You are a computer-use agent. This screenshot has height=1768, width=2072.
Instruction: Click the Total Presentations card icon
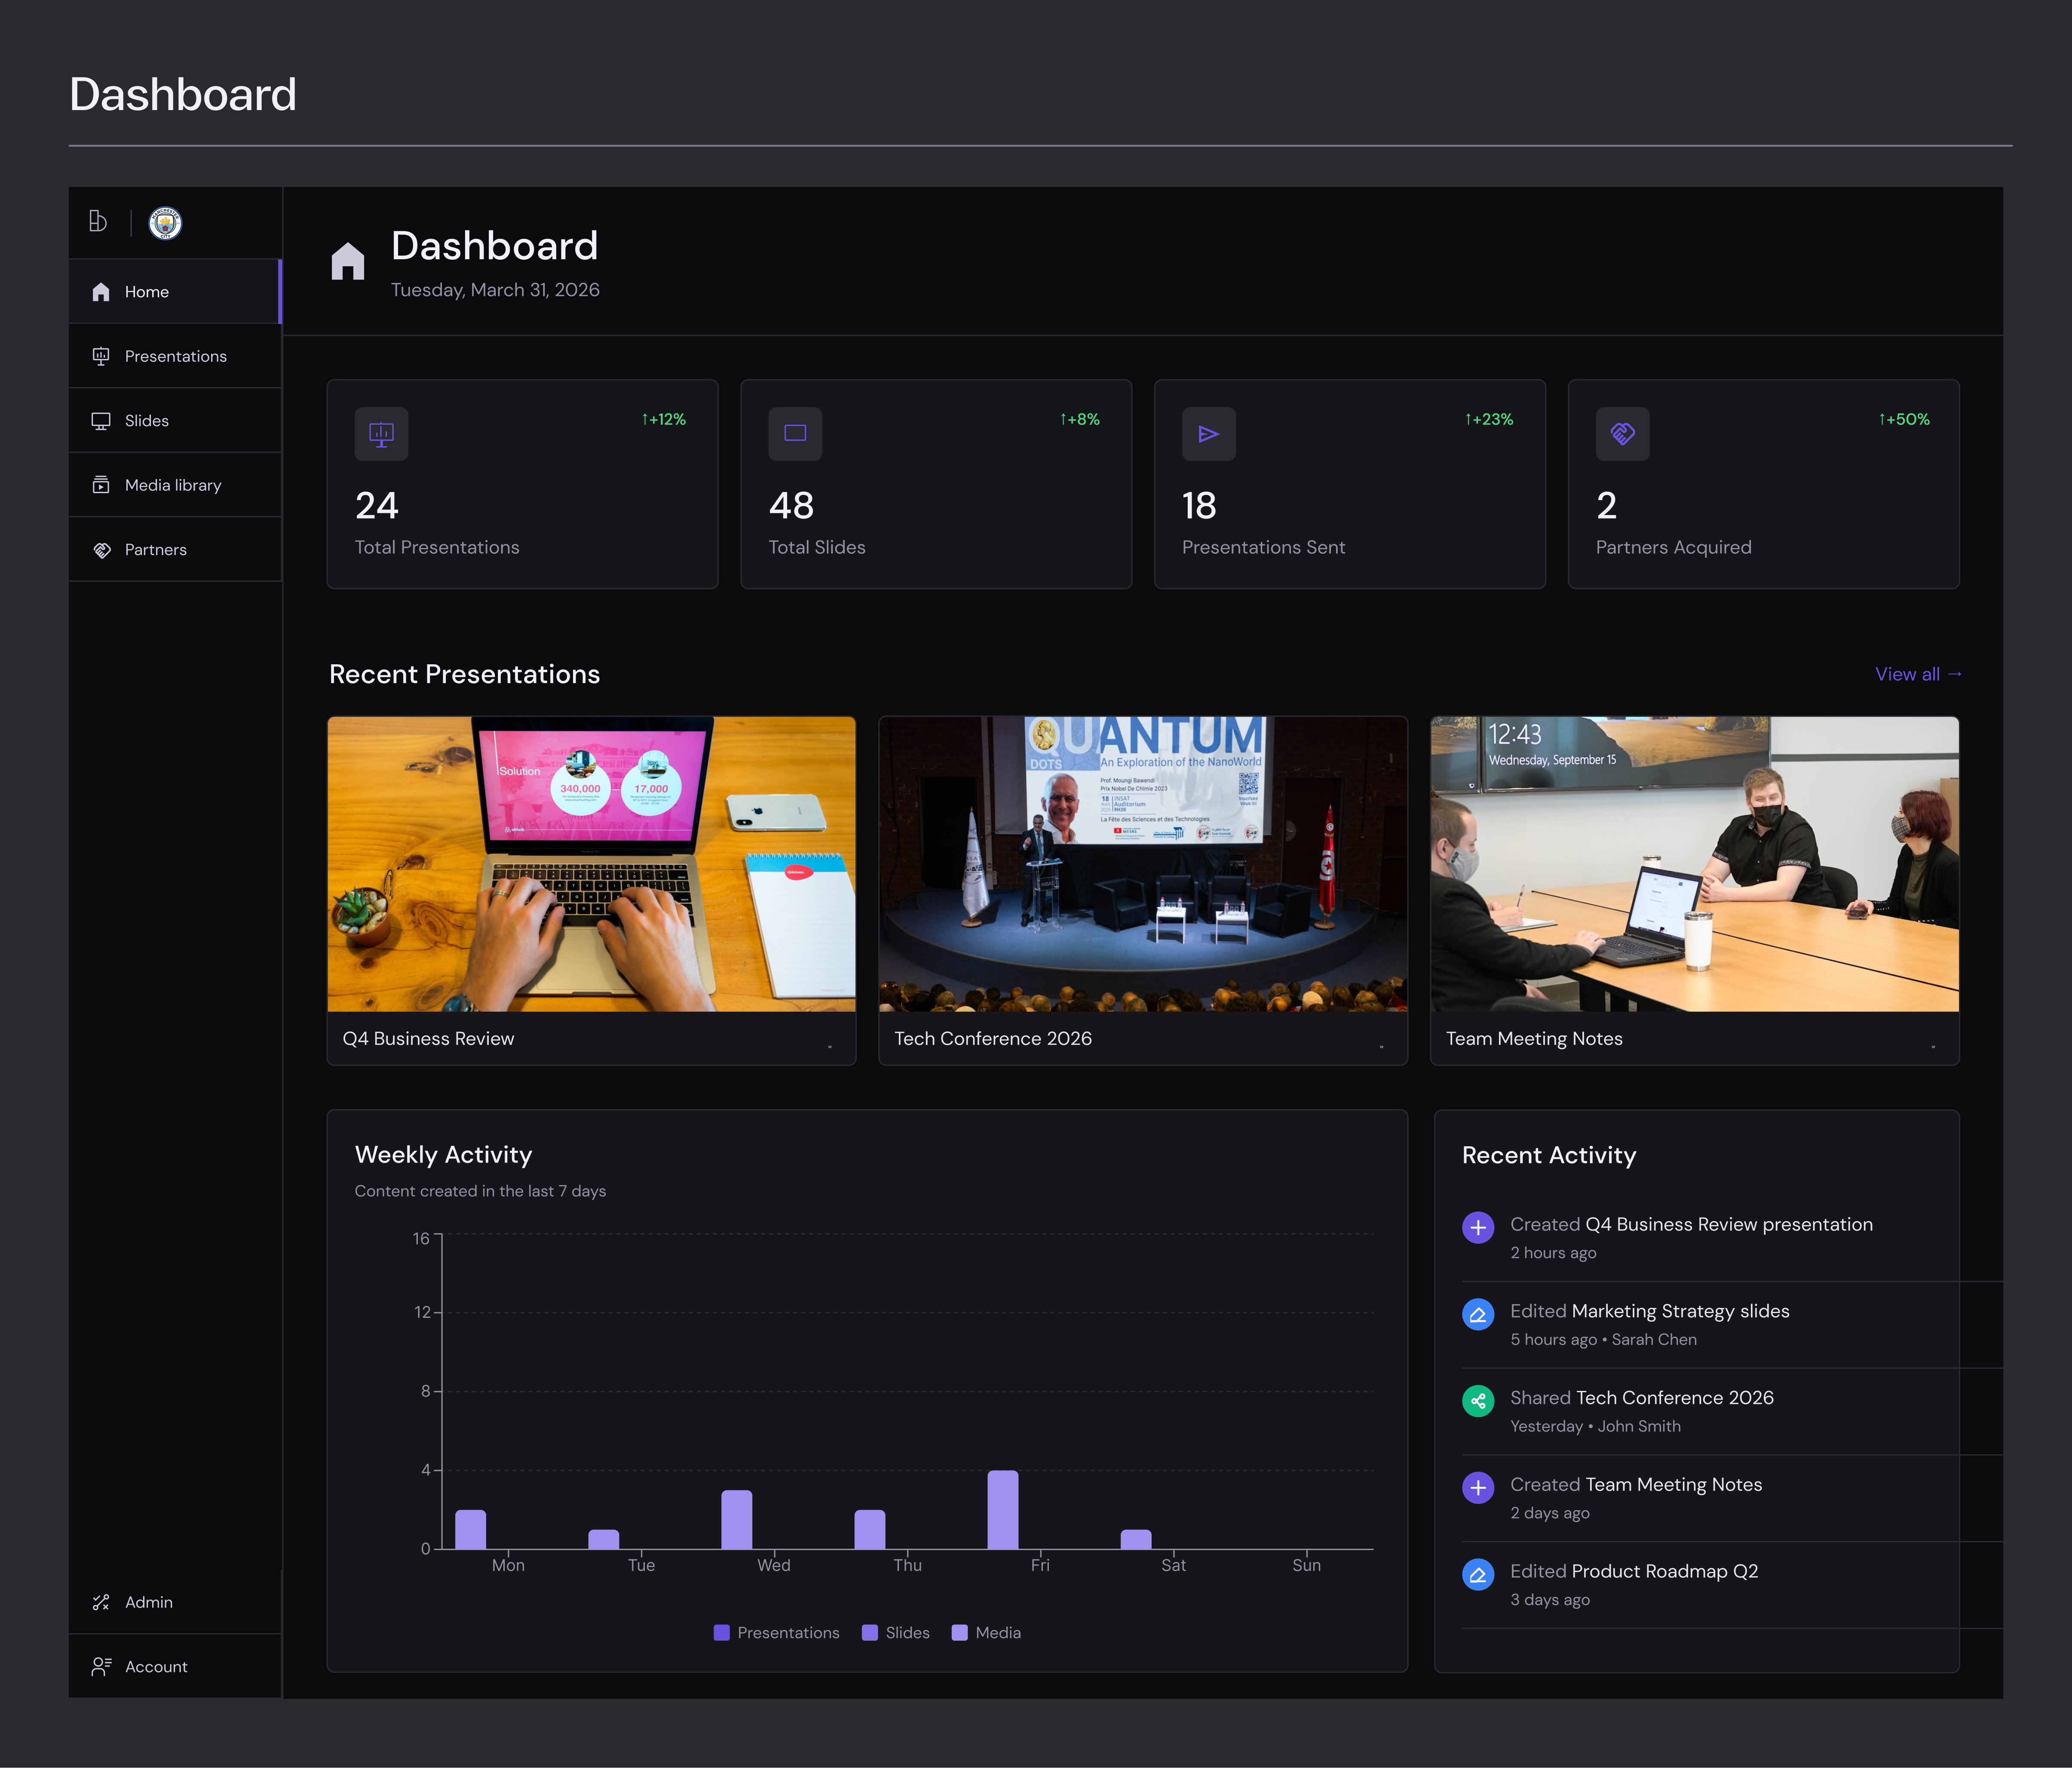(381, 434)
